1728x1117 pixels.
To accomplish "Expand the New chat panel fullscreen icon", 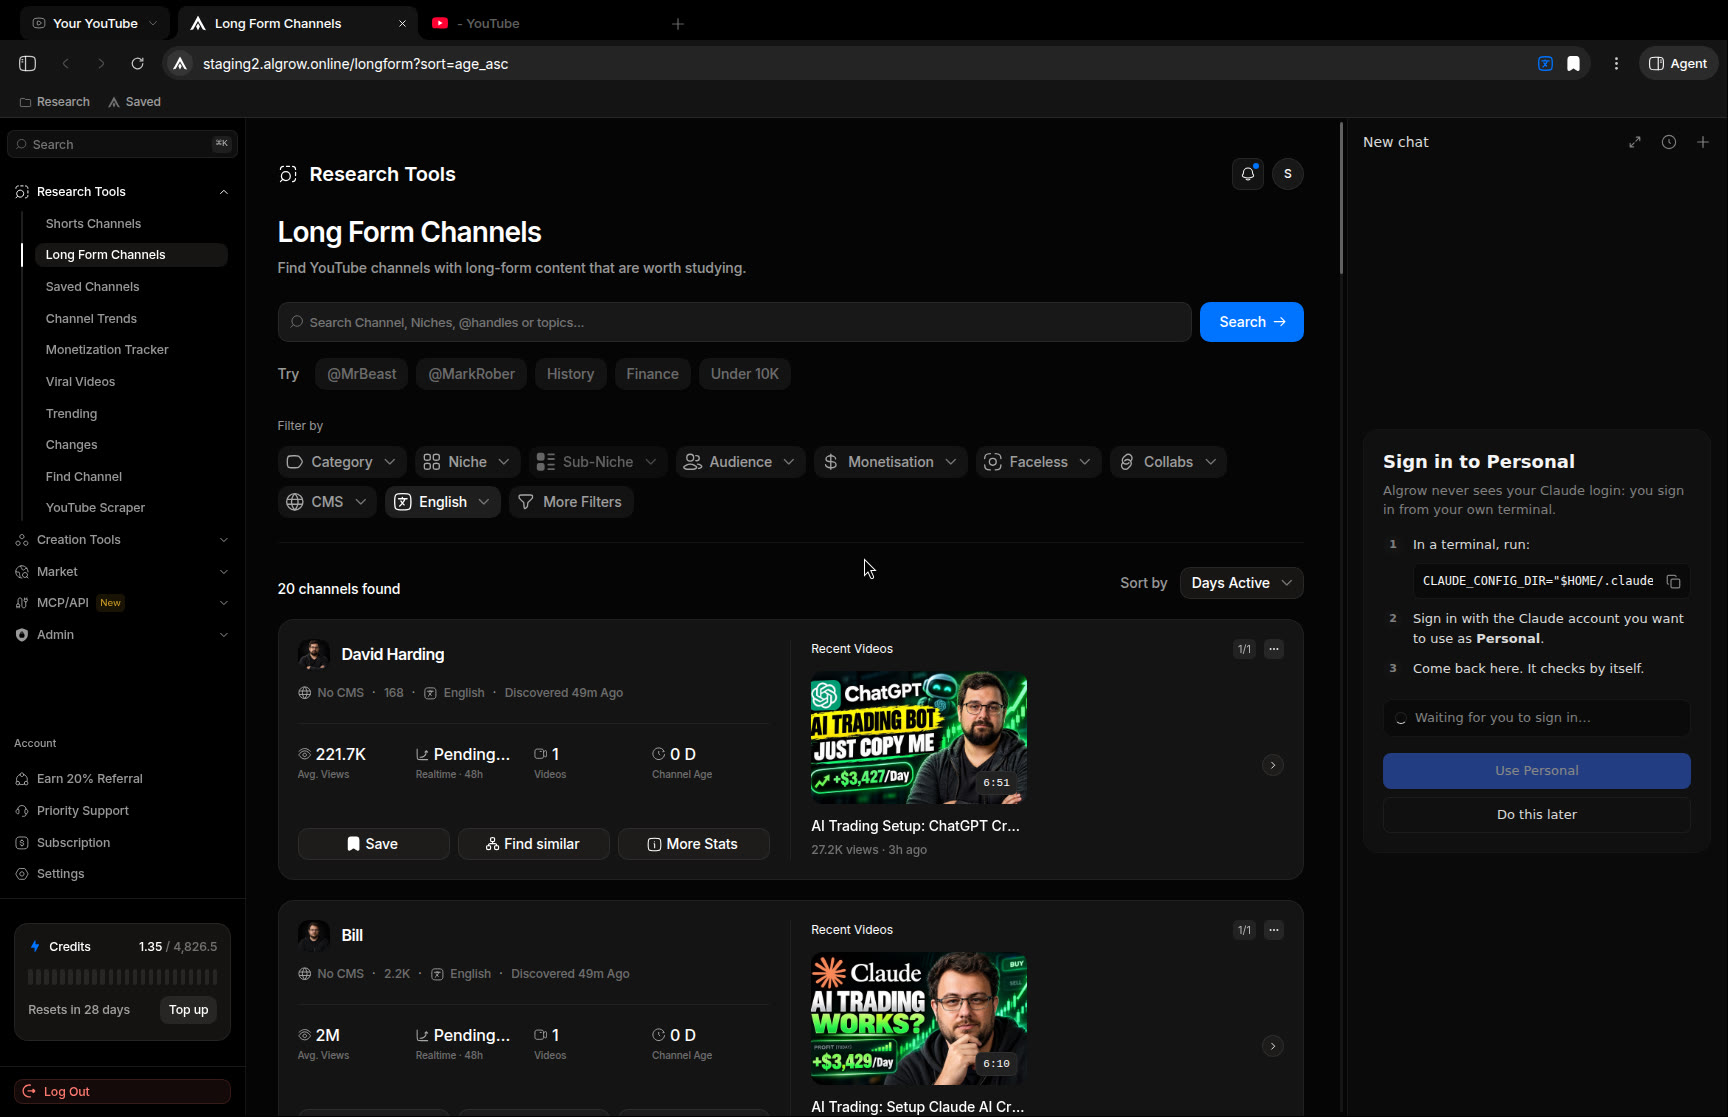I will [1635, 142].
